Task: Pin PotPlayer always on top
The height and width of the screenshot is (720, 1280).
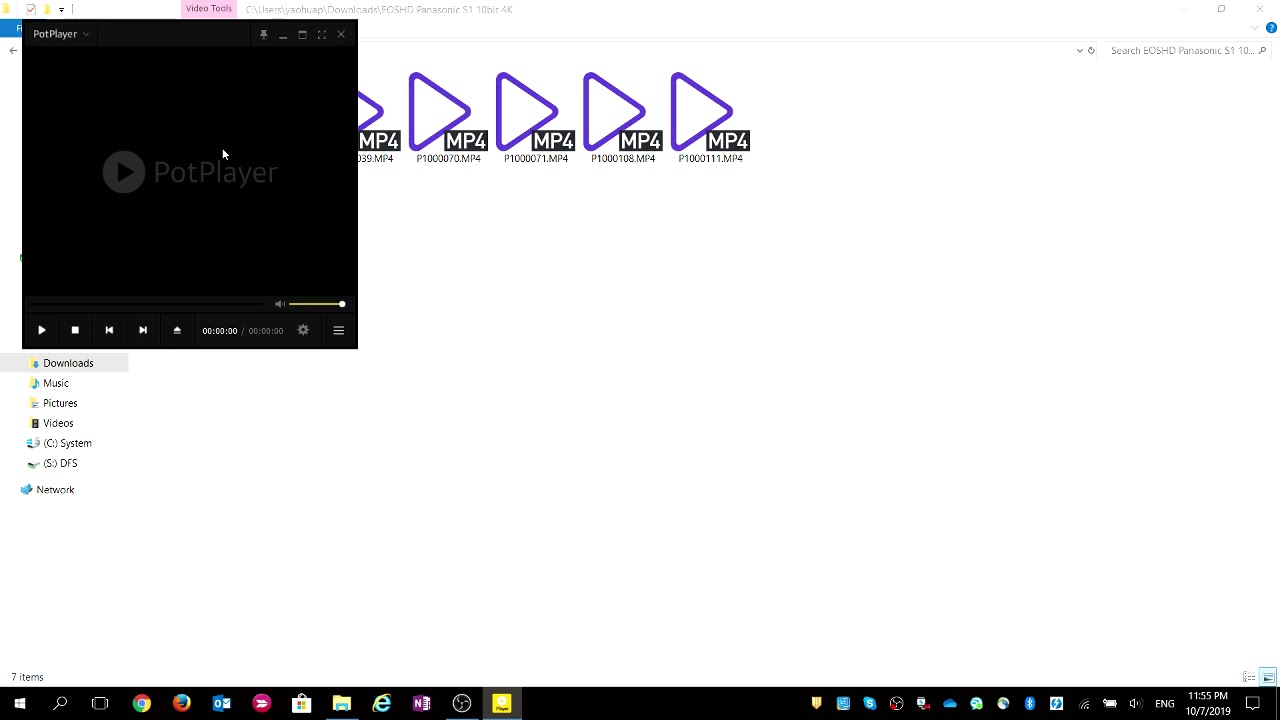Action: (264, 34)
